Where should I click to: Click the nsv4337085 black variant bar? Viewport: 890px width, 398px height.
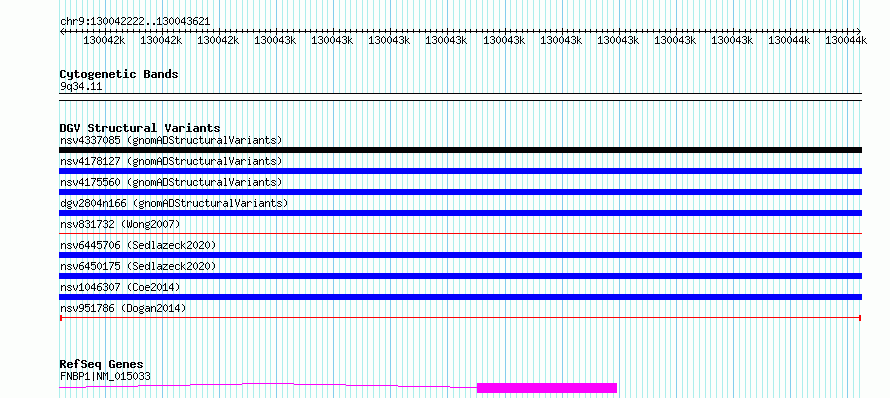(460, 150)
